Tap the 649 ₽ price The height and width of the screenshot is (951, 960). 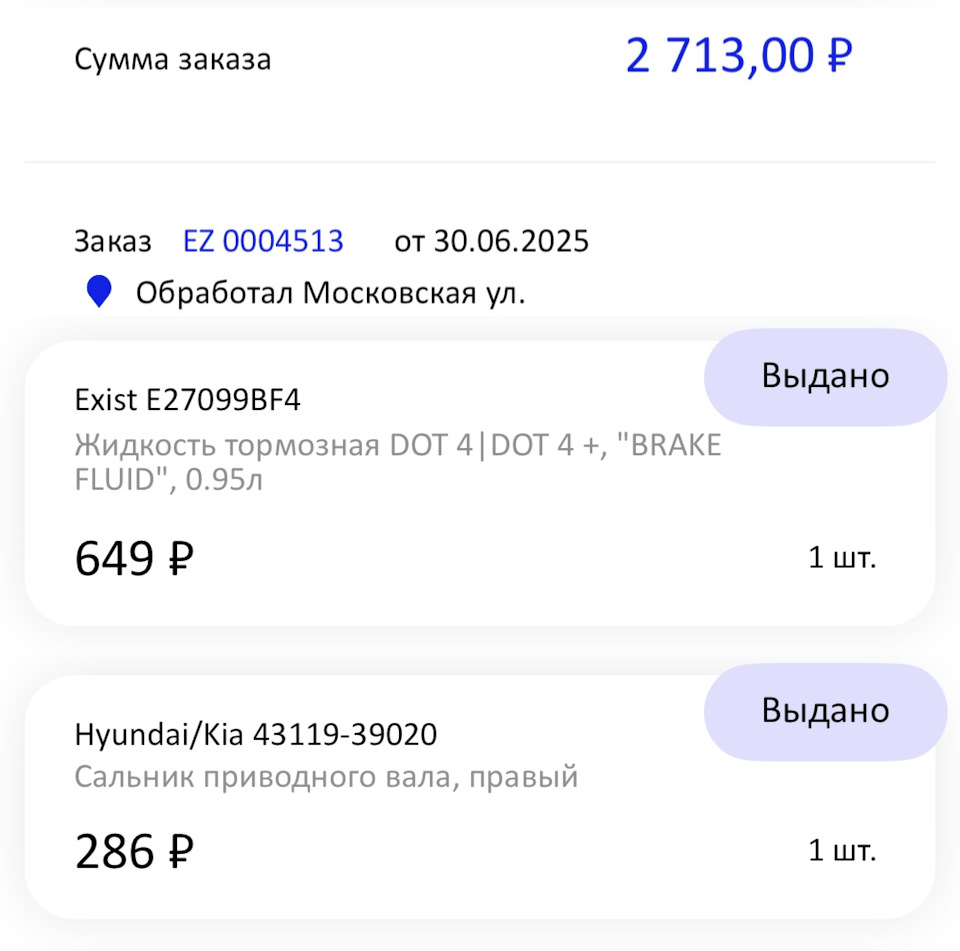click(x=134, y=558)
